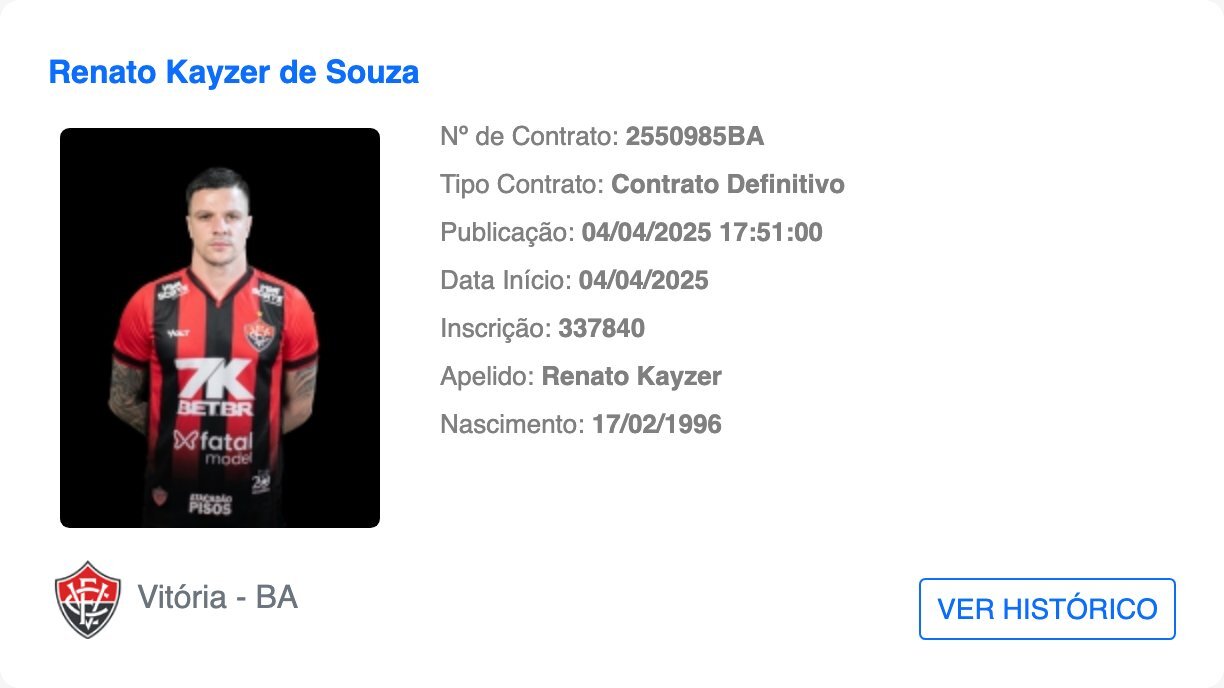Screen dimensions: 1224x688
Task: Click the fatal model sponsor logo on shirt
Action: coord(213,447)
